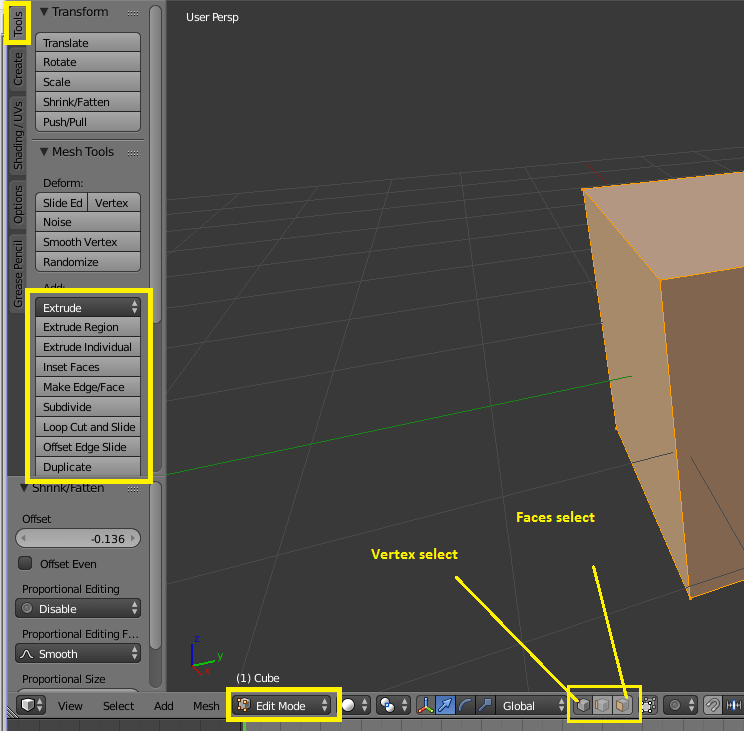
Task: Toggle limit selection to visible icon
Action: coord(649,705)
